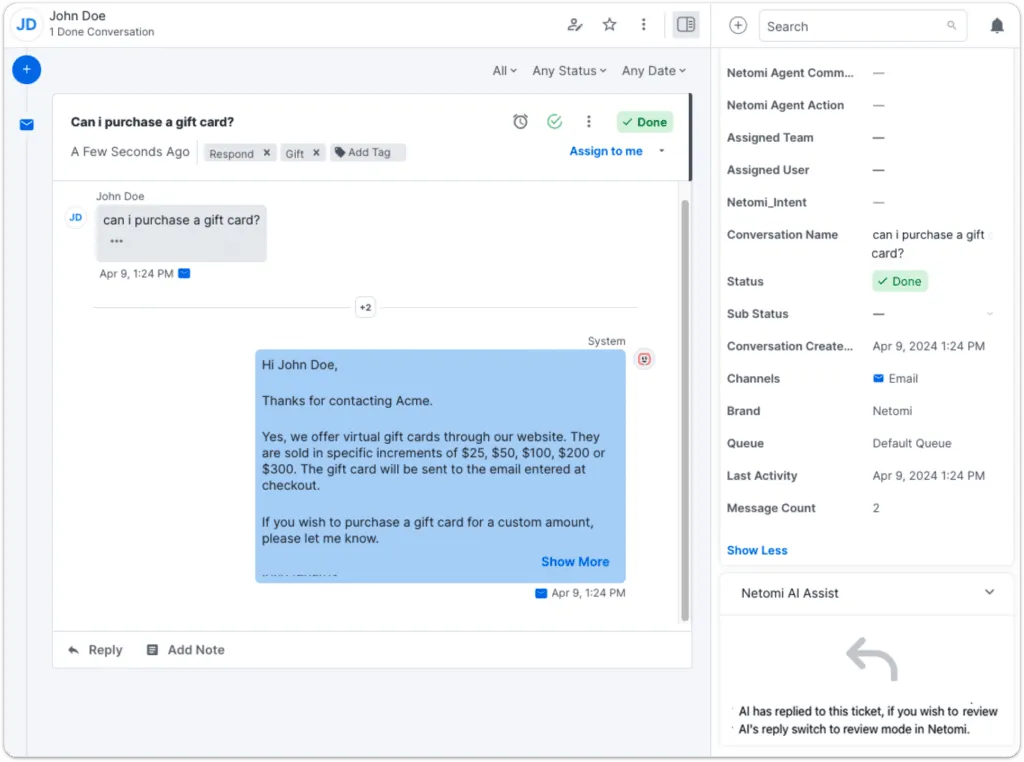The height and width of the screenshot is (762, 1024).
Task: Collapse the Netomi AI Assist panel
Action: click(989, 592)
